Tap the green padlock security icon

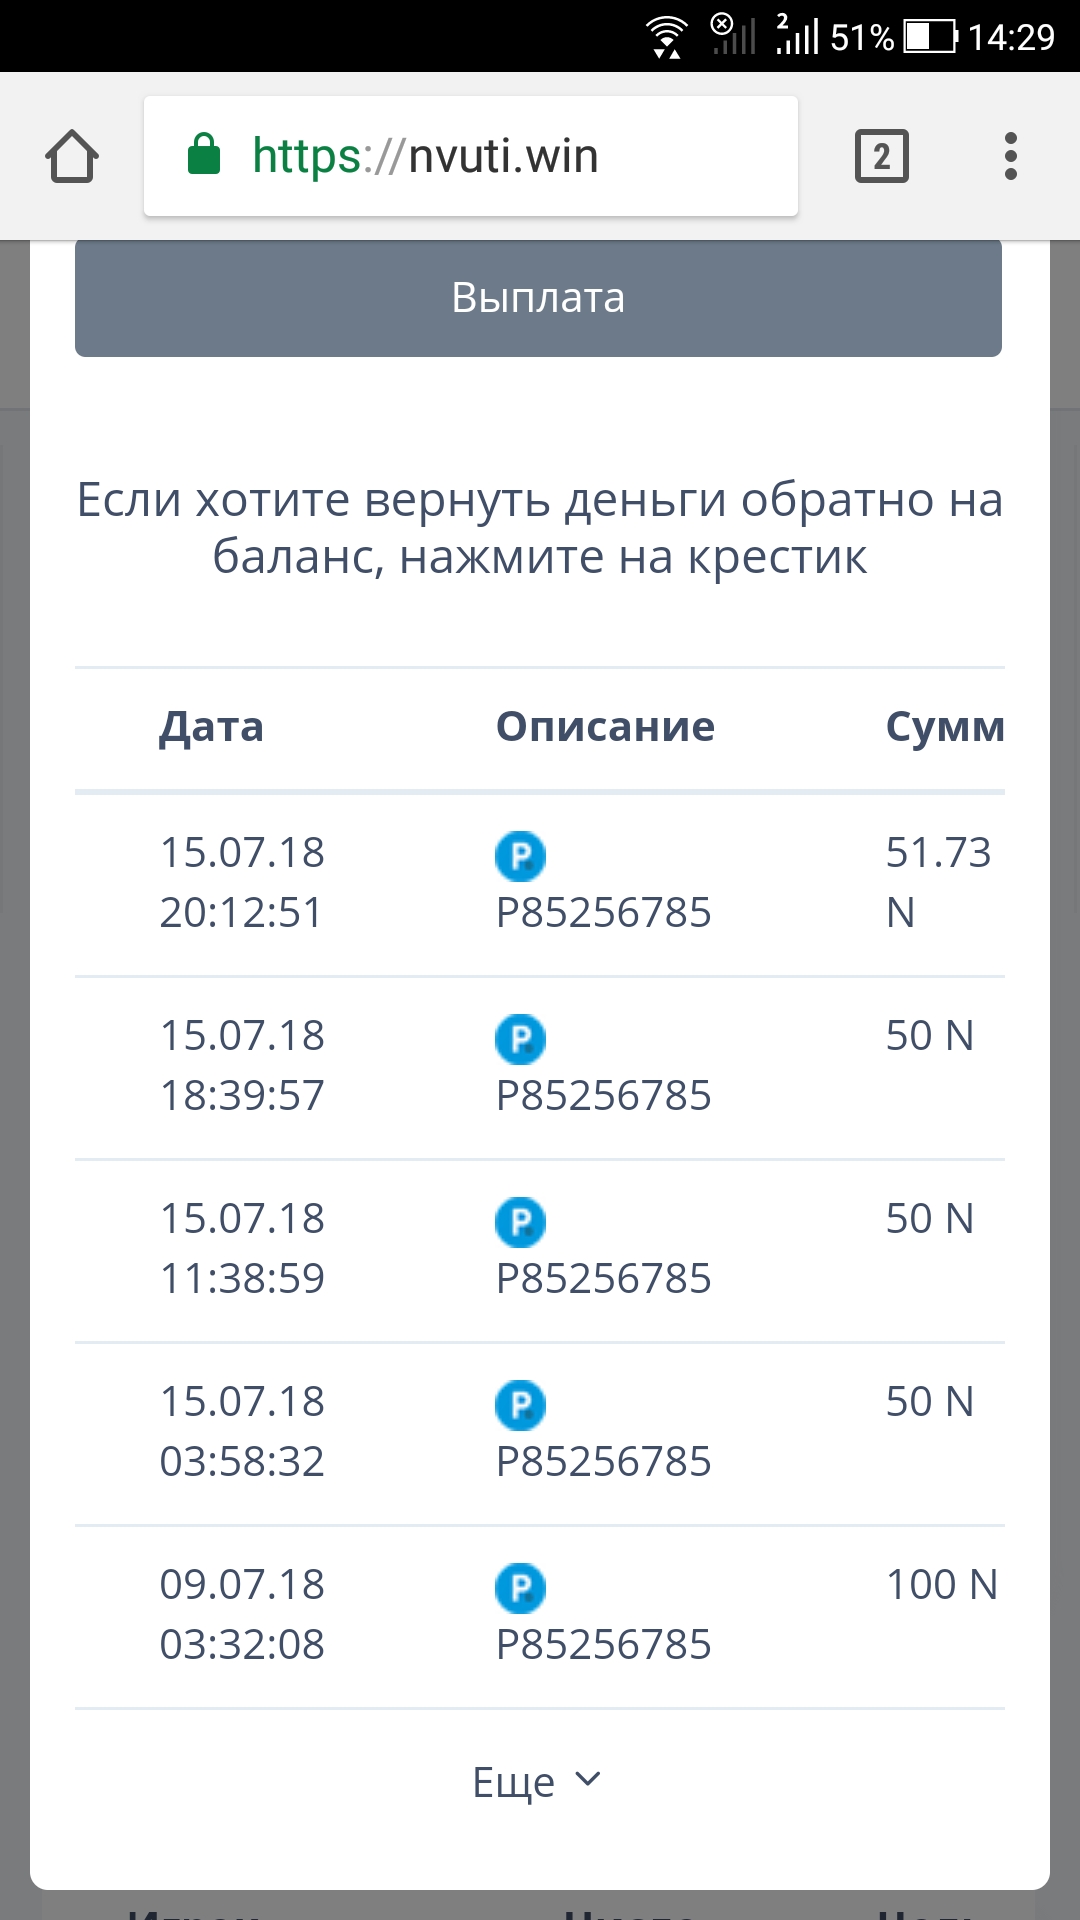pyautogui.click(x=204, y=155)
